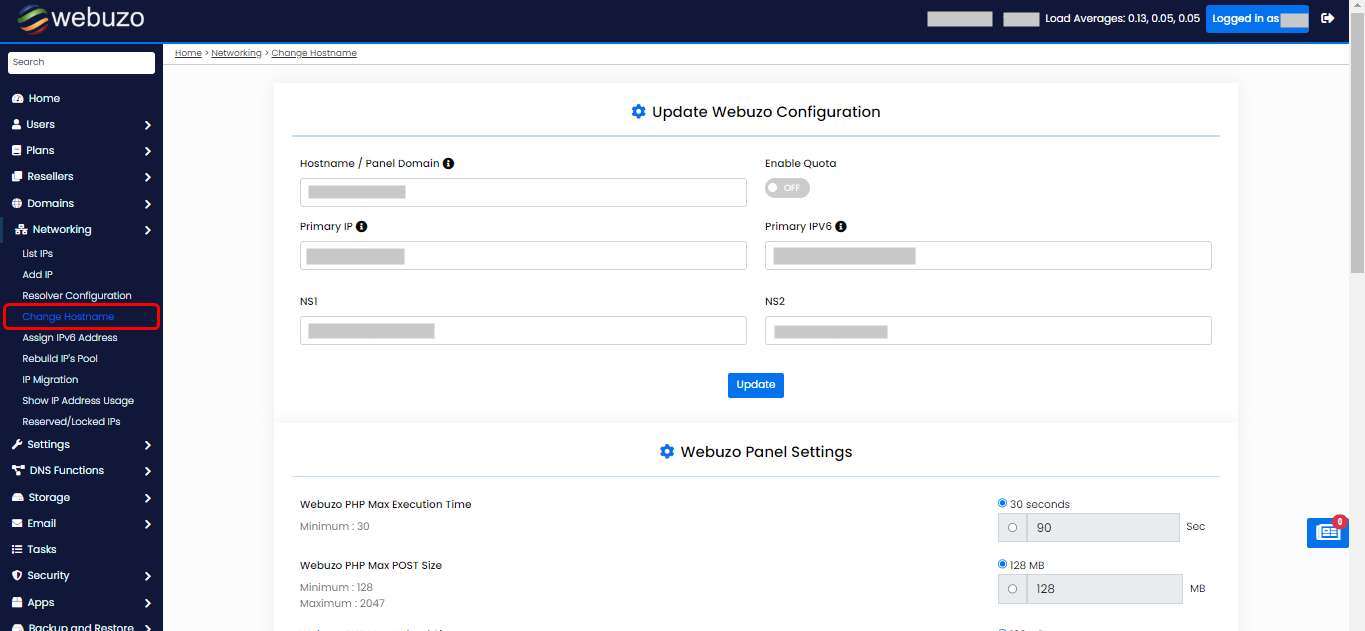This screenshot has width=1365, height=631.
Task: Select the 30 seconds radio option
Action: point(1003,503)
